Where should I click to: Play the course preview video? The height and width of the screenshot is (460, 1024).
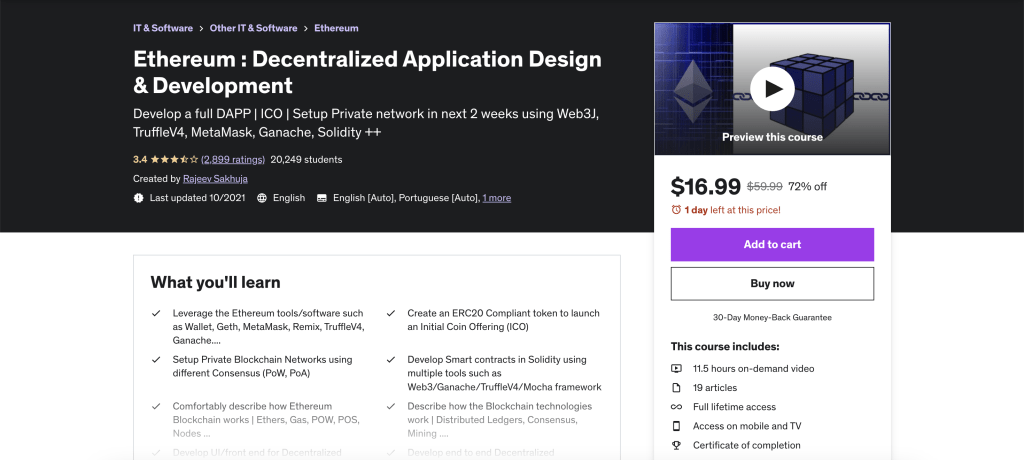pyautogui.click(x=772, y=88)
